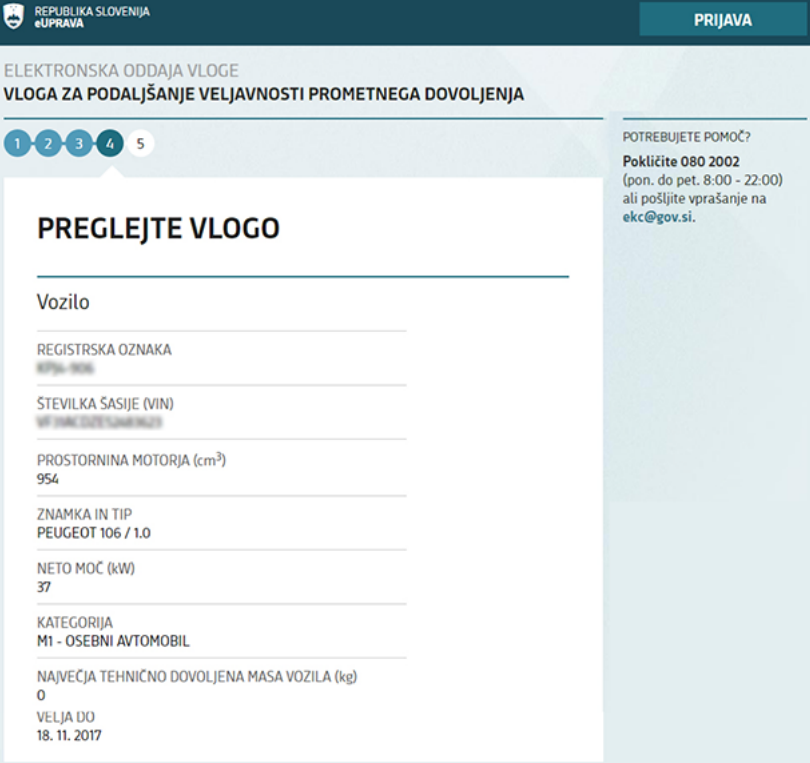
Task: Click the ZNAMKA IN TIP label
Action: [85, 515]
